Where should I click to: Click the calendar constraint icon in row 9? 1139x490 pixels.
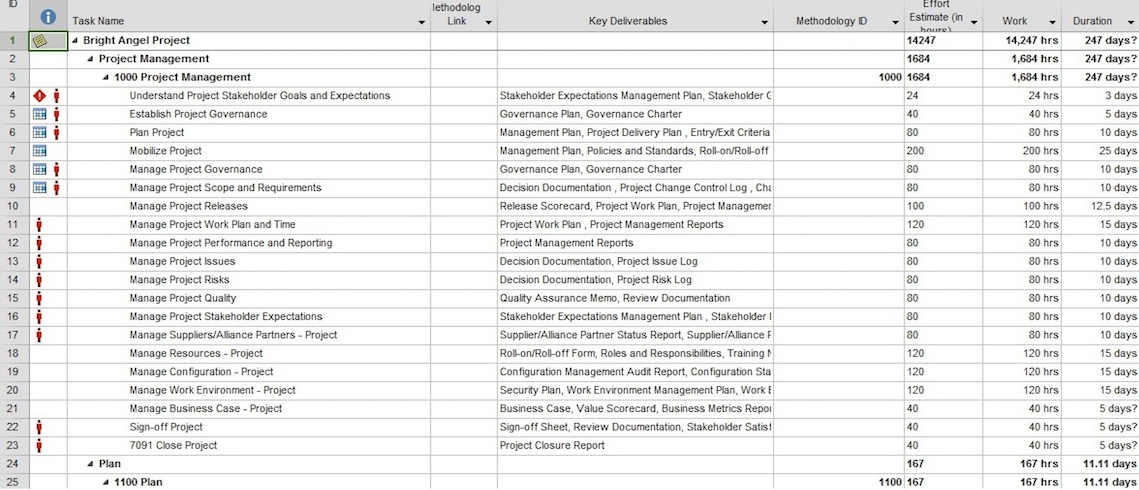[x=40, y=188]
